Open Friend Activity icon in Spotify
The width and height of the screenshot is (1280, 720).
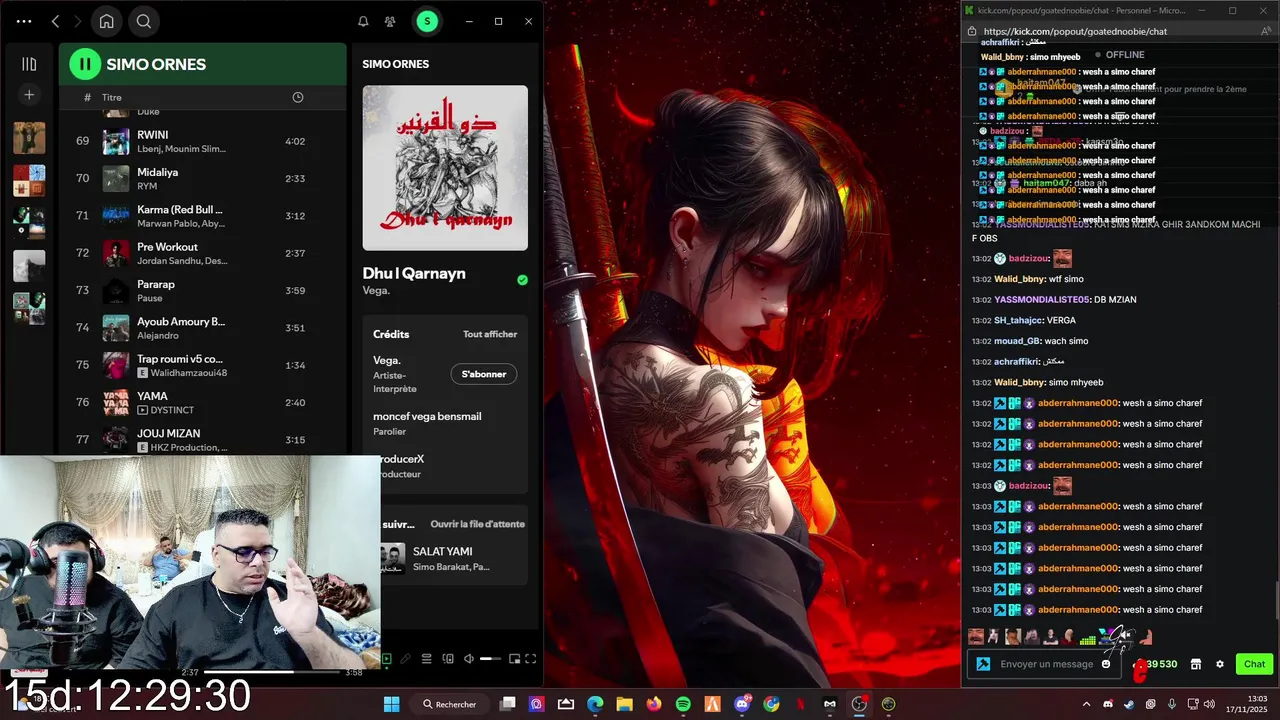390,21
